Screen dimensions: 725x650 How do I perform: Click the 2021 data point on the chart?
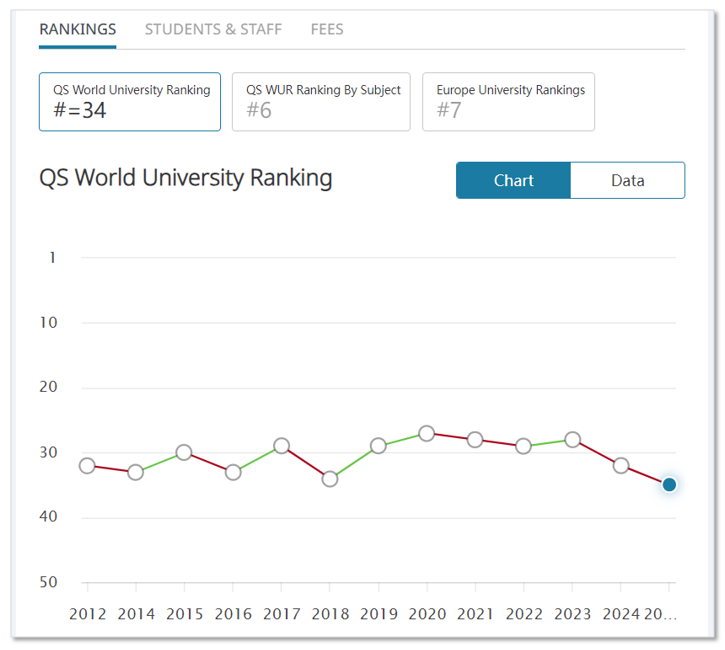click(475, 440)
